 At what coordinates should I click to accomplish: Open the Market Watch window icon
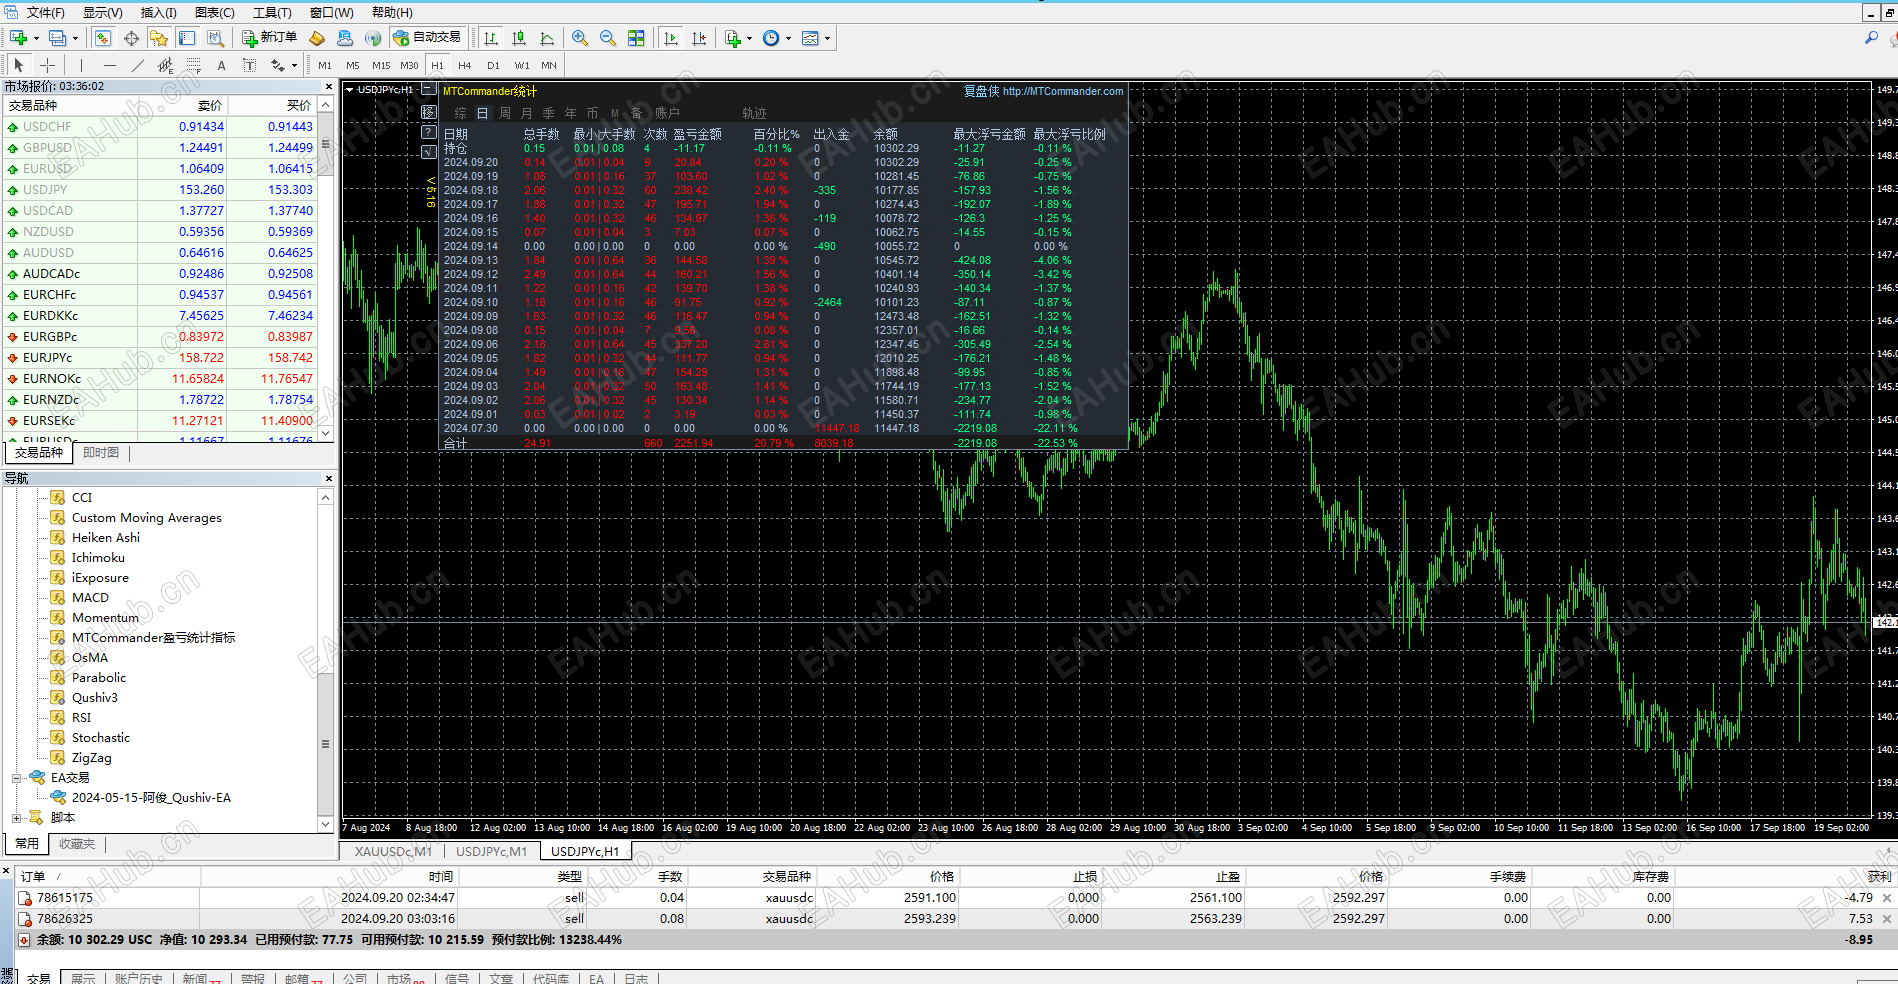pos(103,38)
